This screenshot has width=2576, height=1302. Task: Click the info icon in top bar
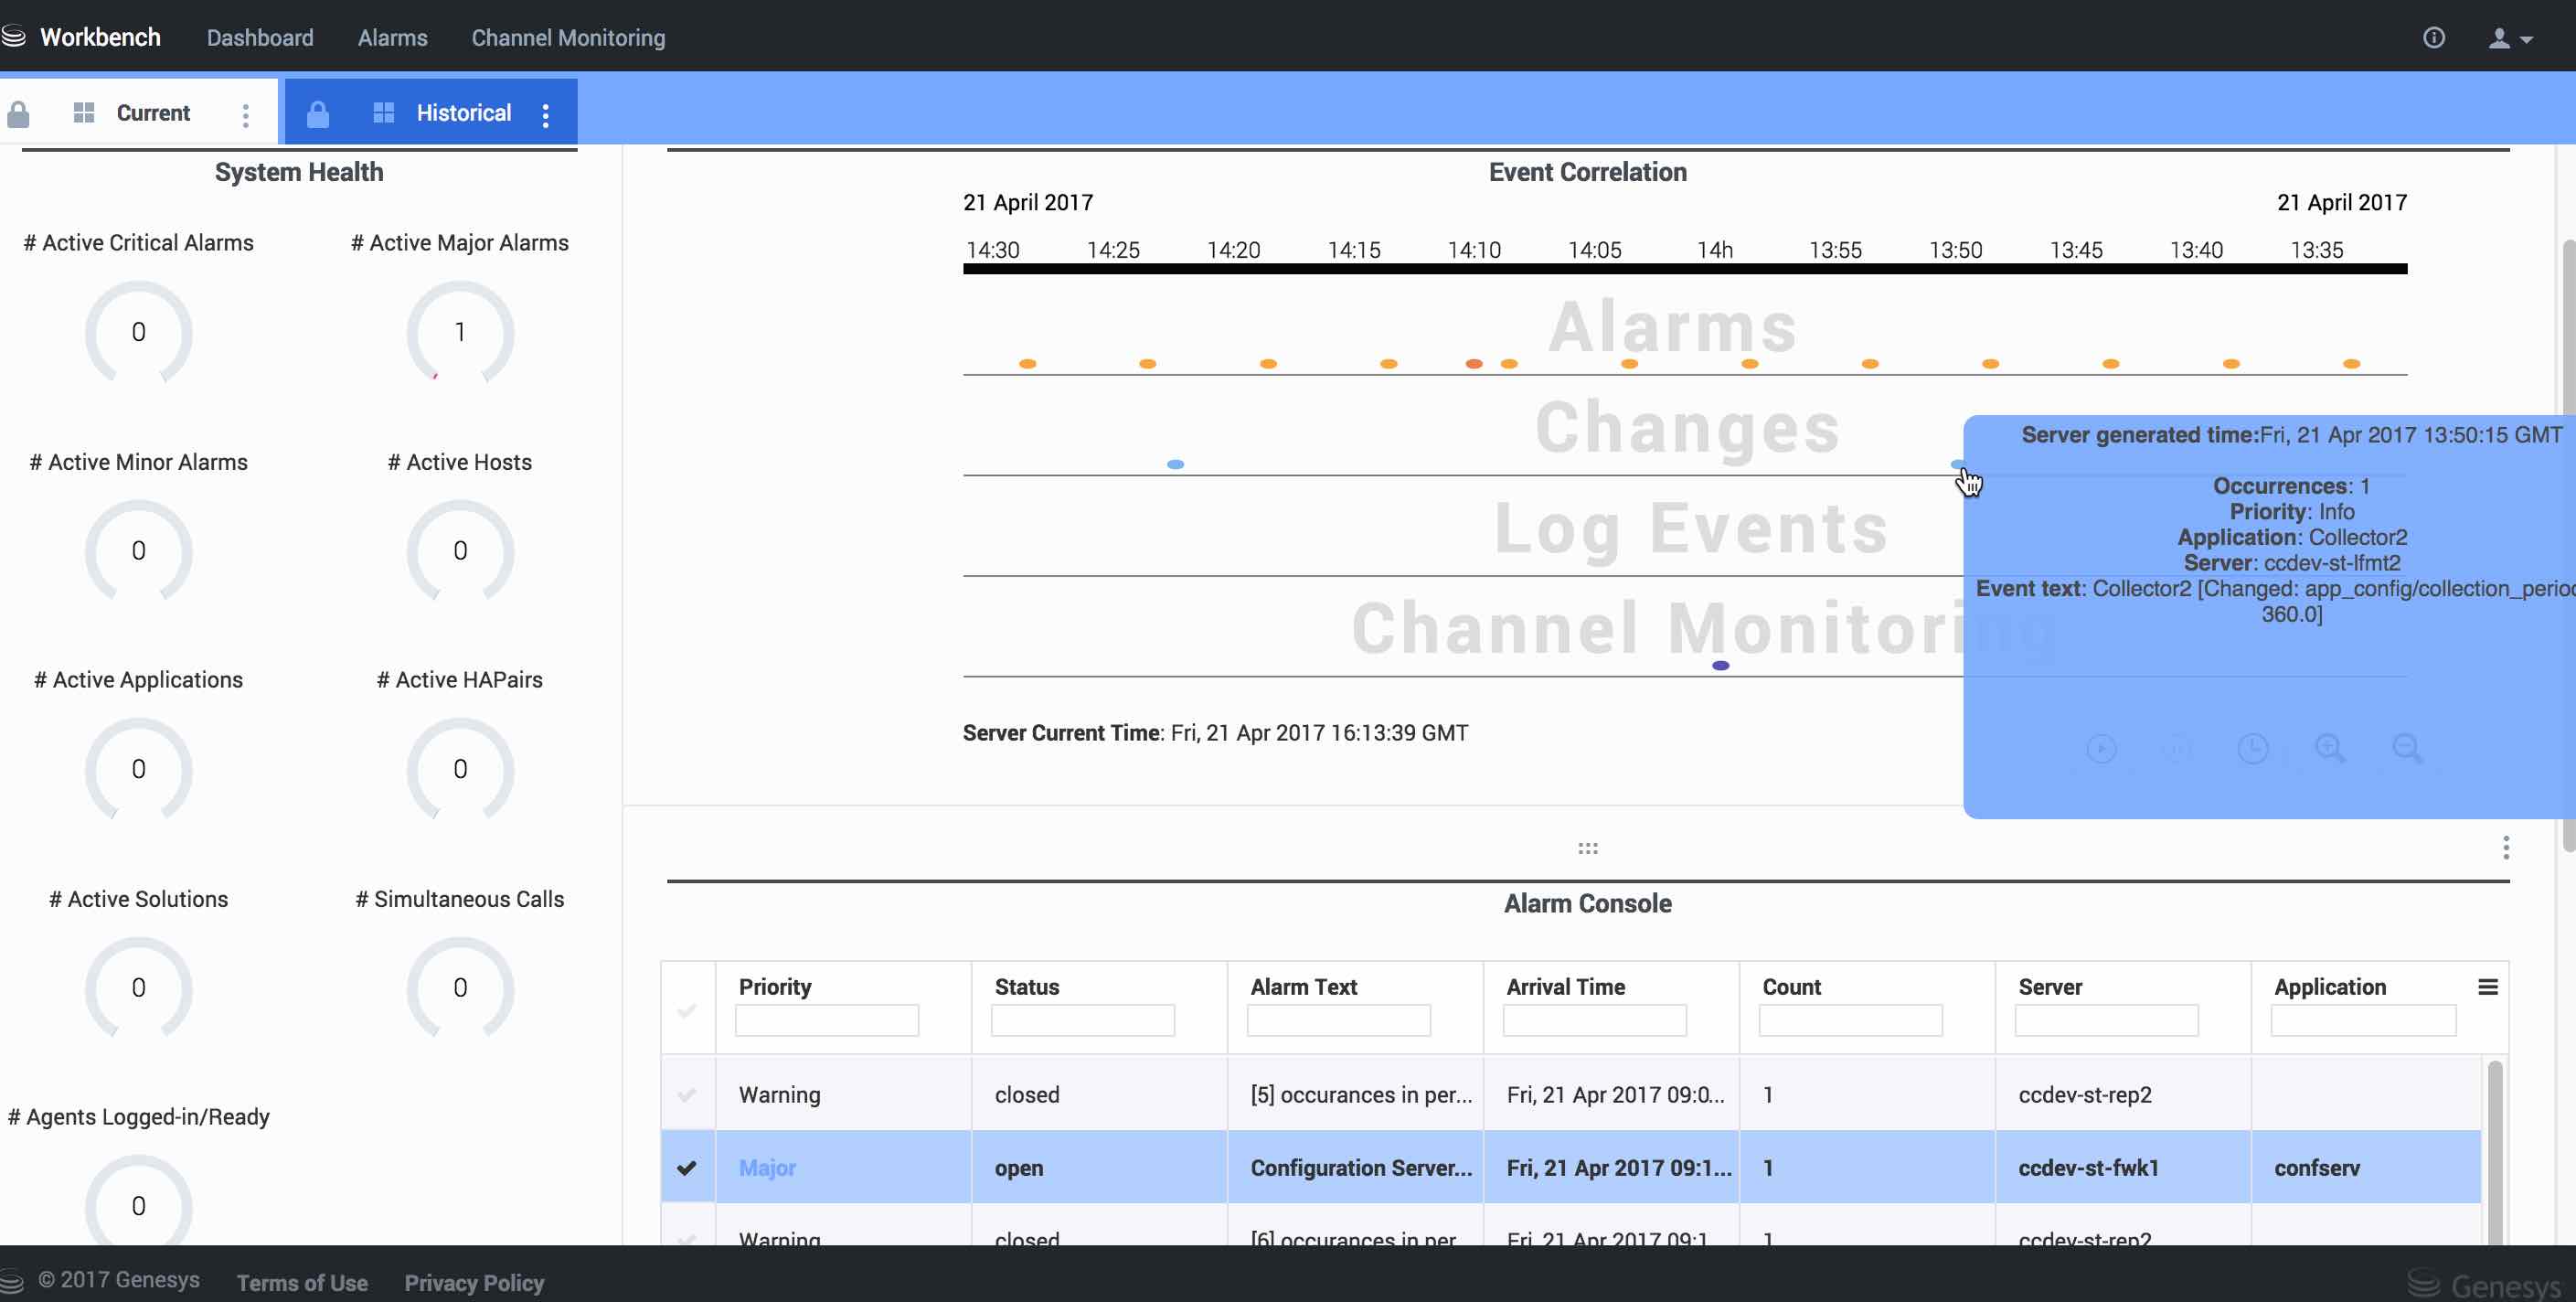click(x=2433, y=38)
